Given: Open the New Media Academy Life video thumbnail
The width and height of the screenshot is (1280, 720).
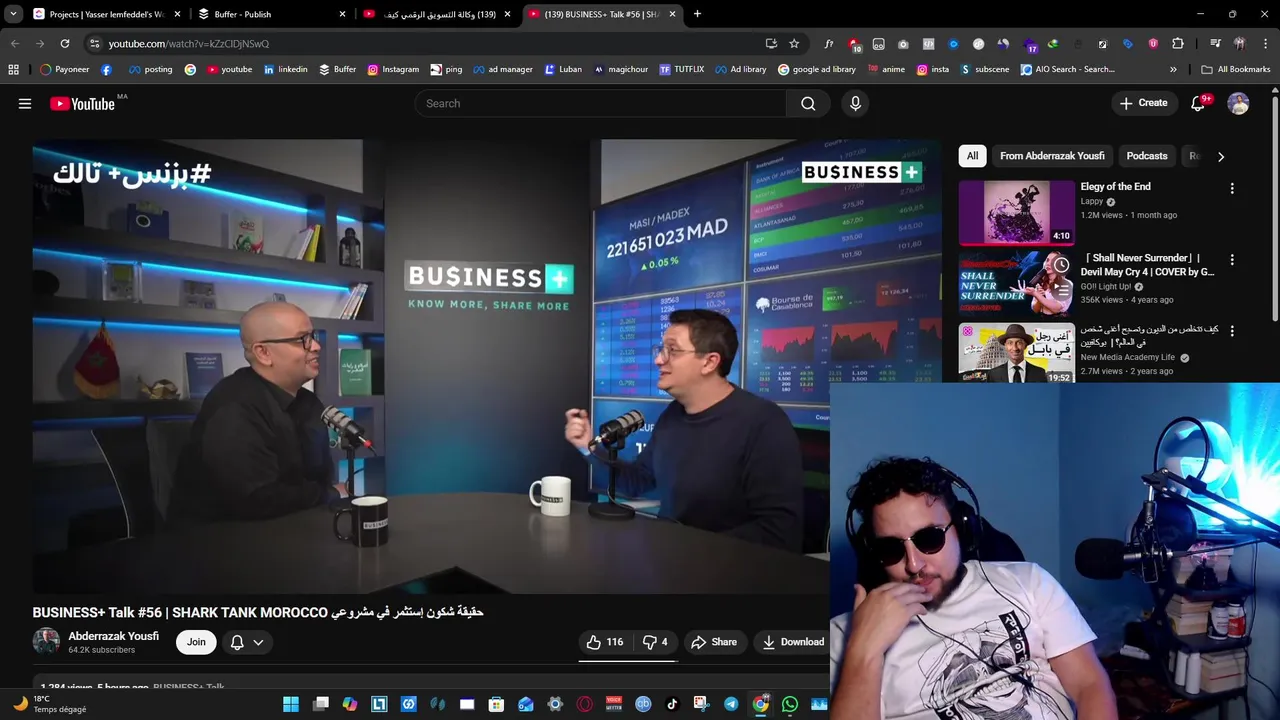Looking at the screenshot, I should 1016,353.
